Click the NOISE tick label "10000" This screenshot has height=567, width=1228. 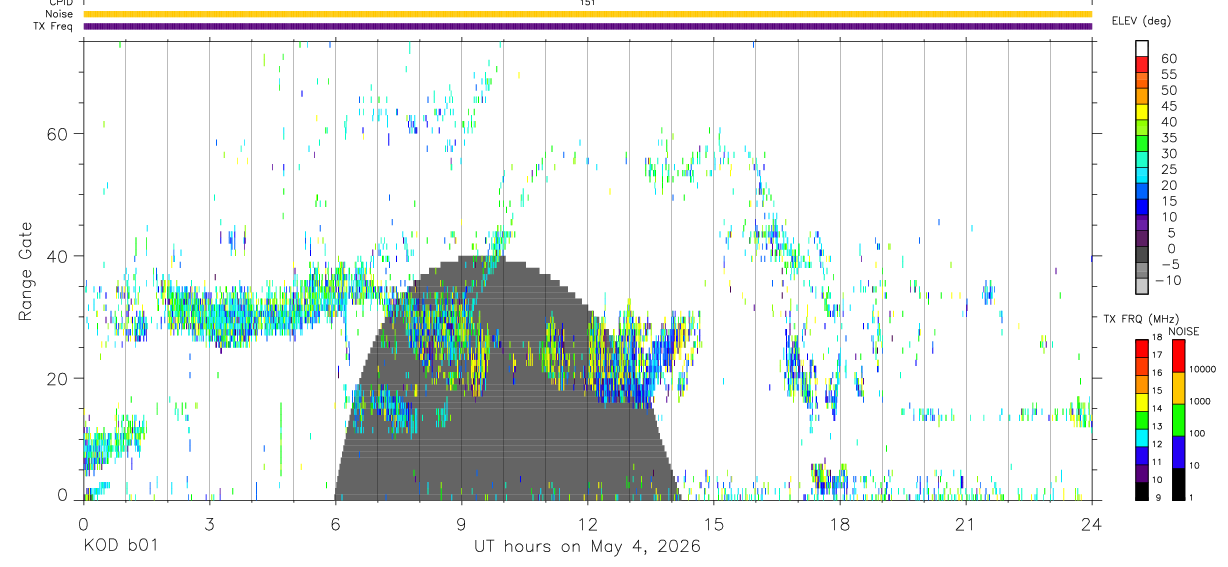click(1201, 369)
